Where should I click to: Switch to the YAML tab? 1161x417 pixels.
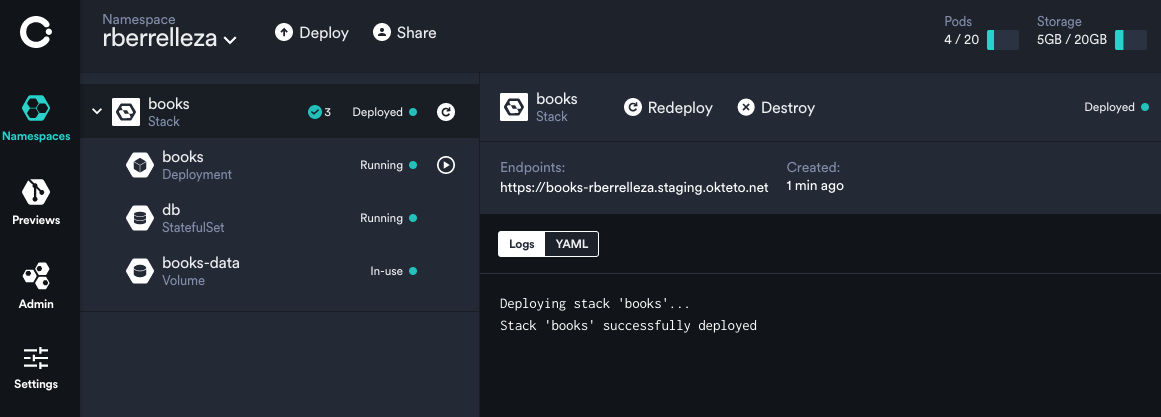pyautogui.click(x=572, y=244)
